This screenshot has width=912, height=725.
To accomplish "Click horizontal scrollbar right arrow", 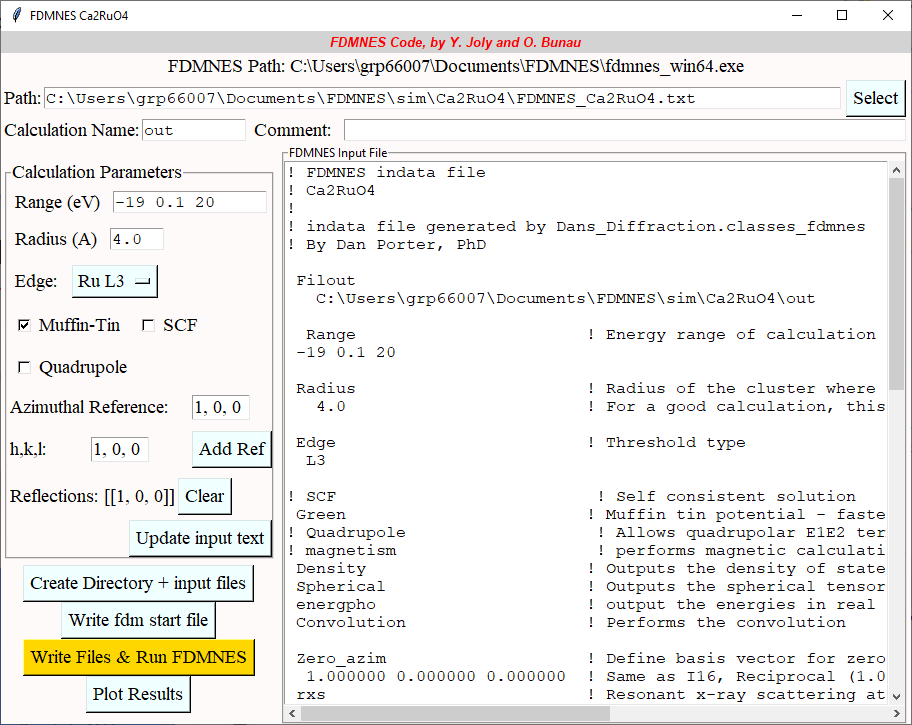I will (896, 713).
